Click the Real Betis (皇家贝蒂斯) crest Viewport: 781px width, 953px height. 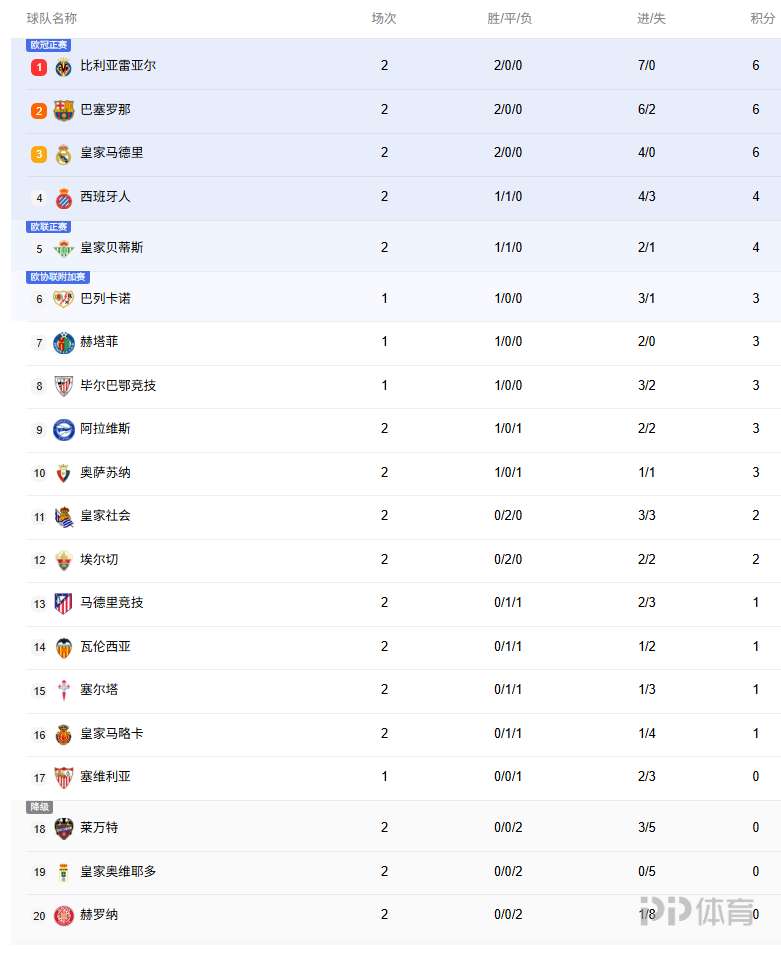(x=64, y=248)
